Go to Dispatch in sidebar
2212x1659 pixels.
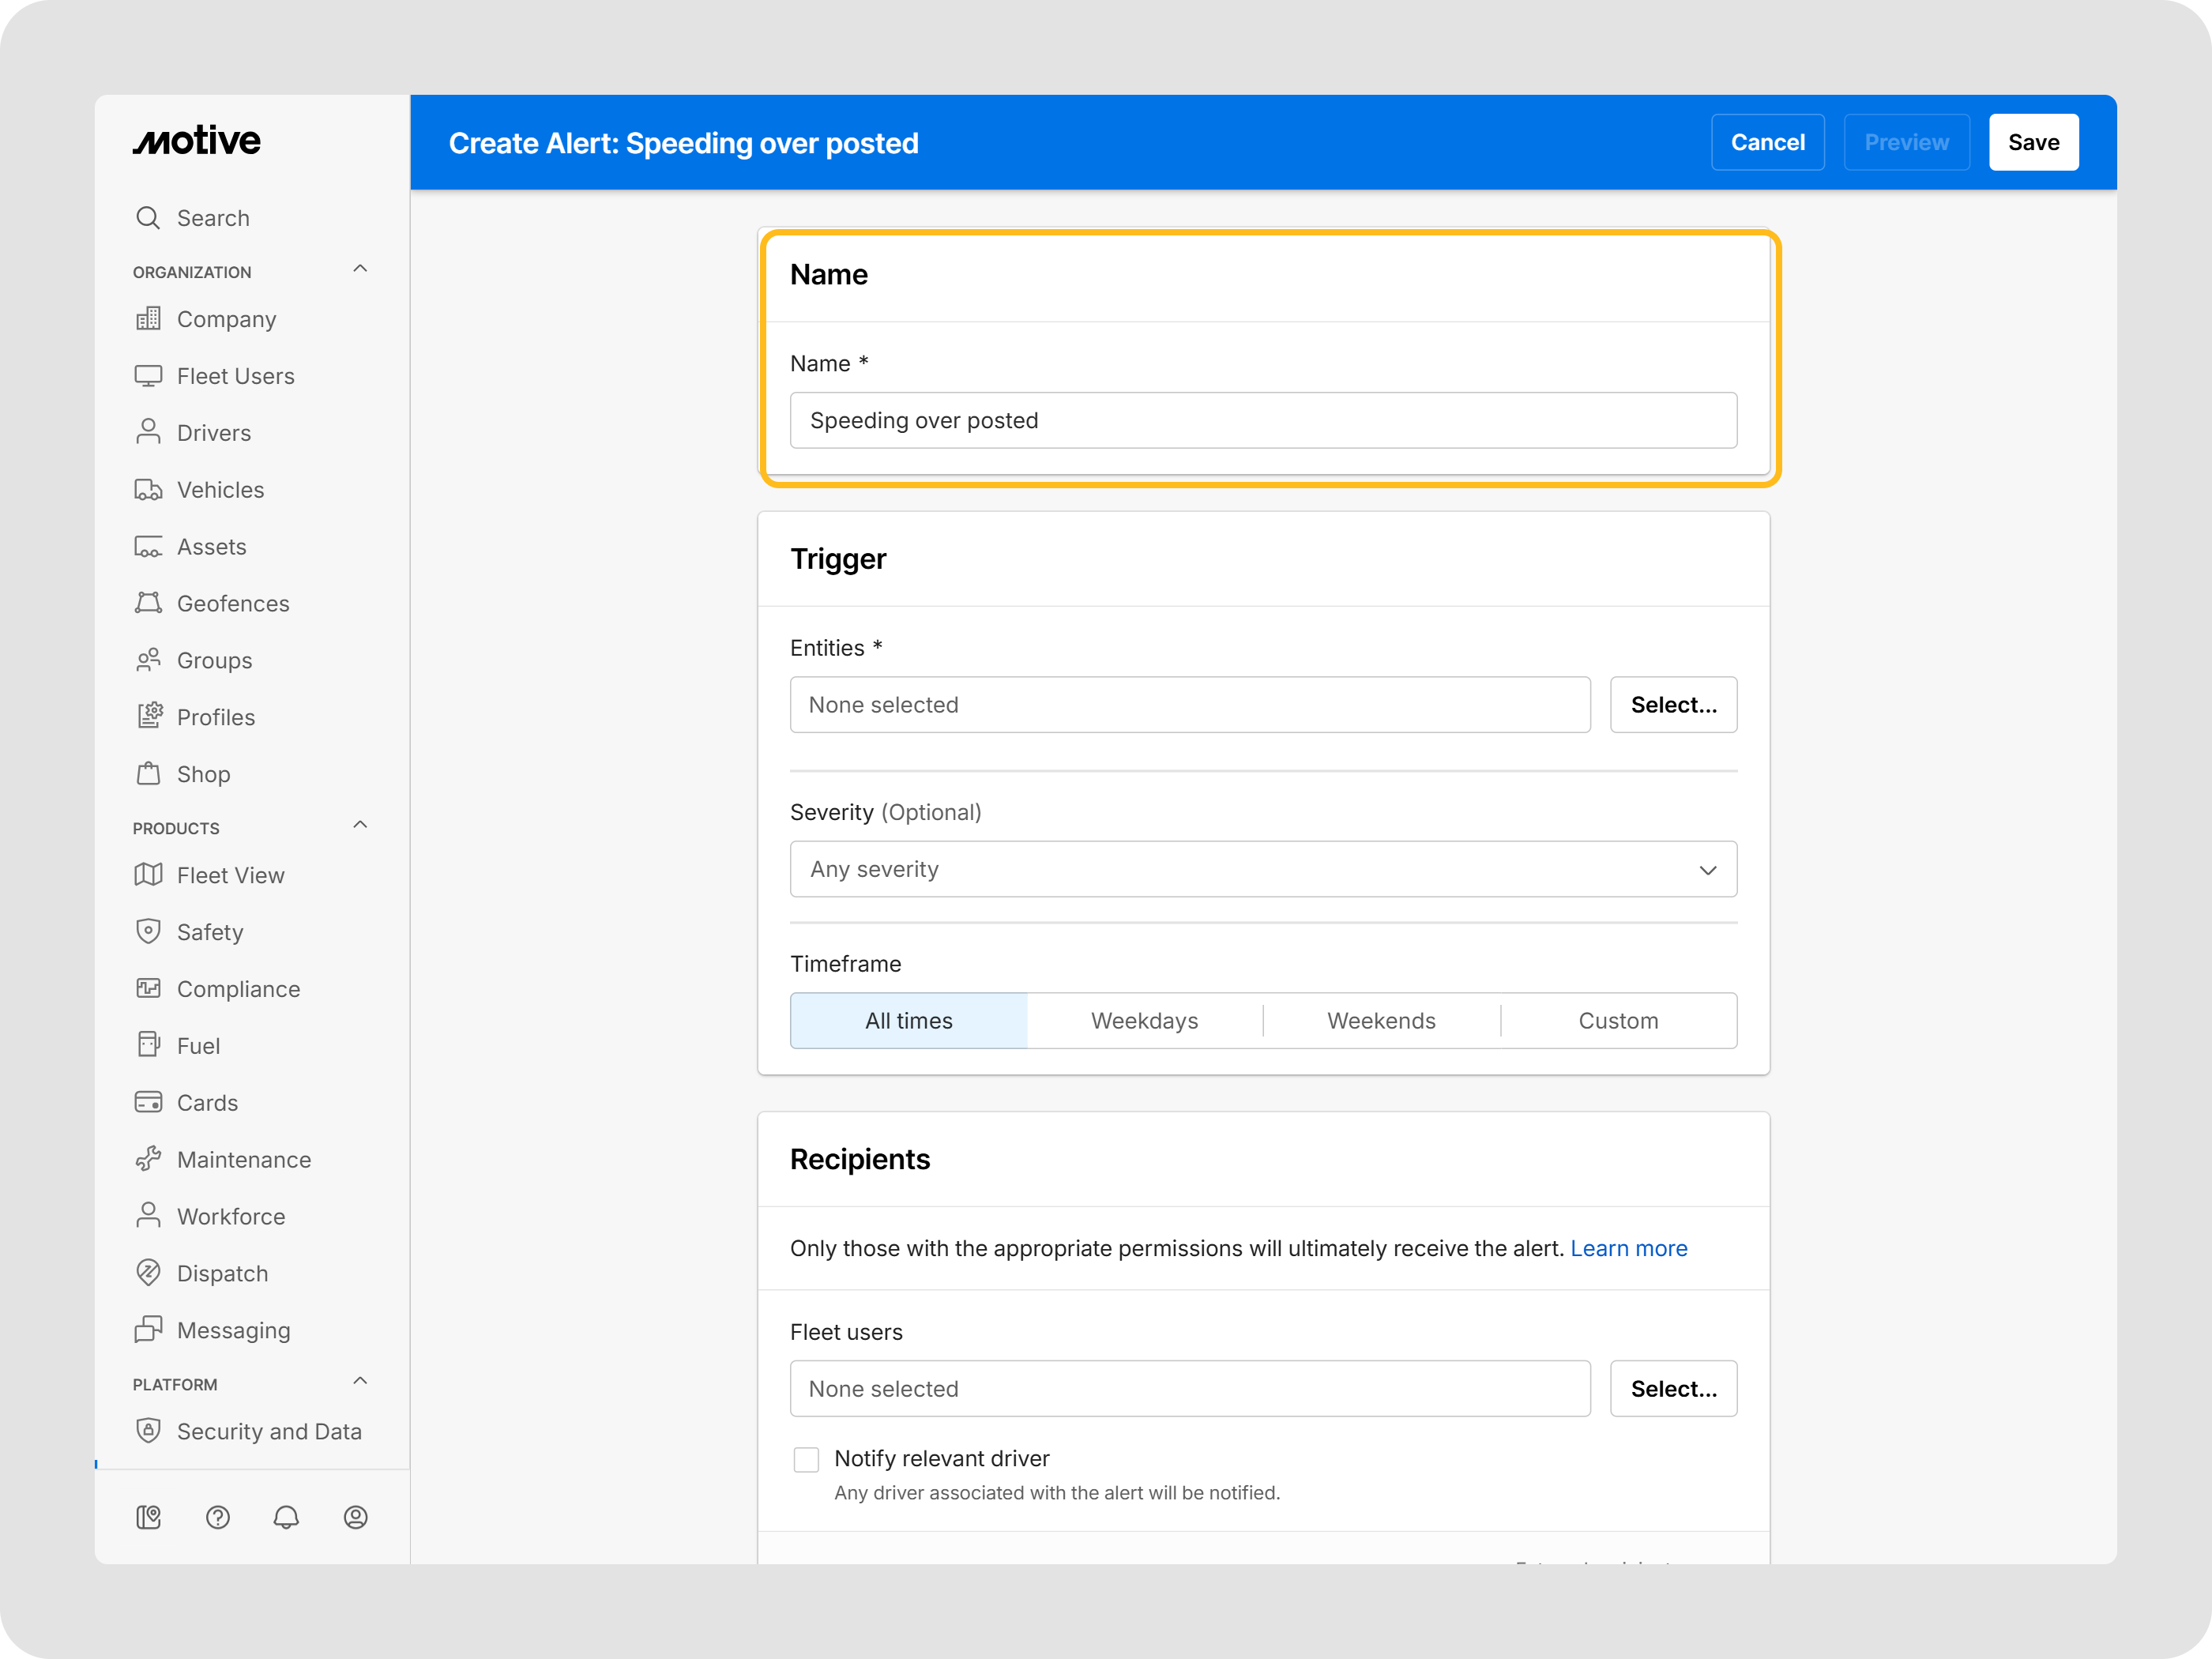coord(222,1273)
